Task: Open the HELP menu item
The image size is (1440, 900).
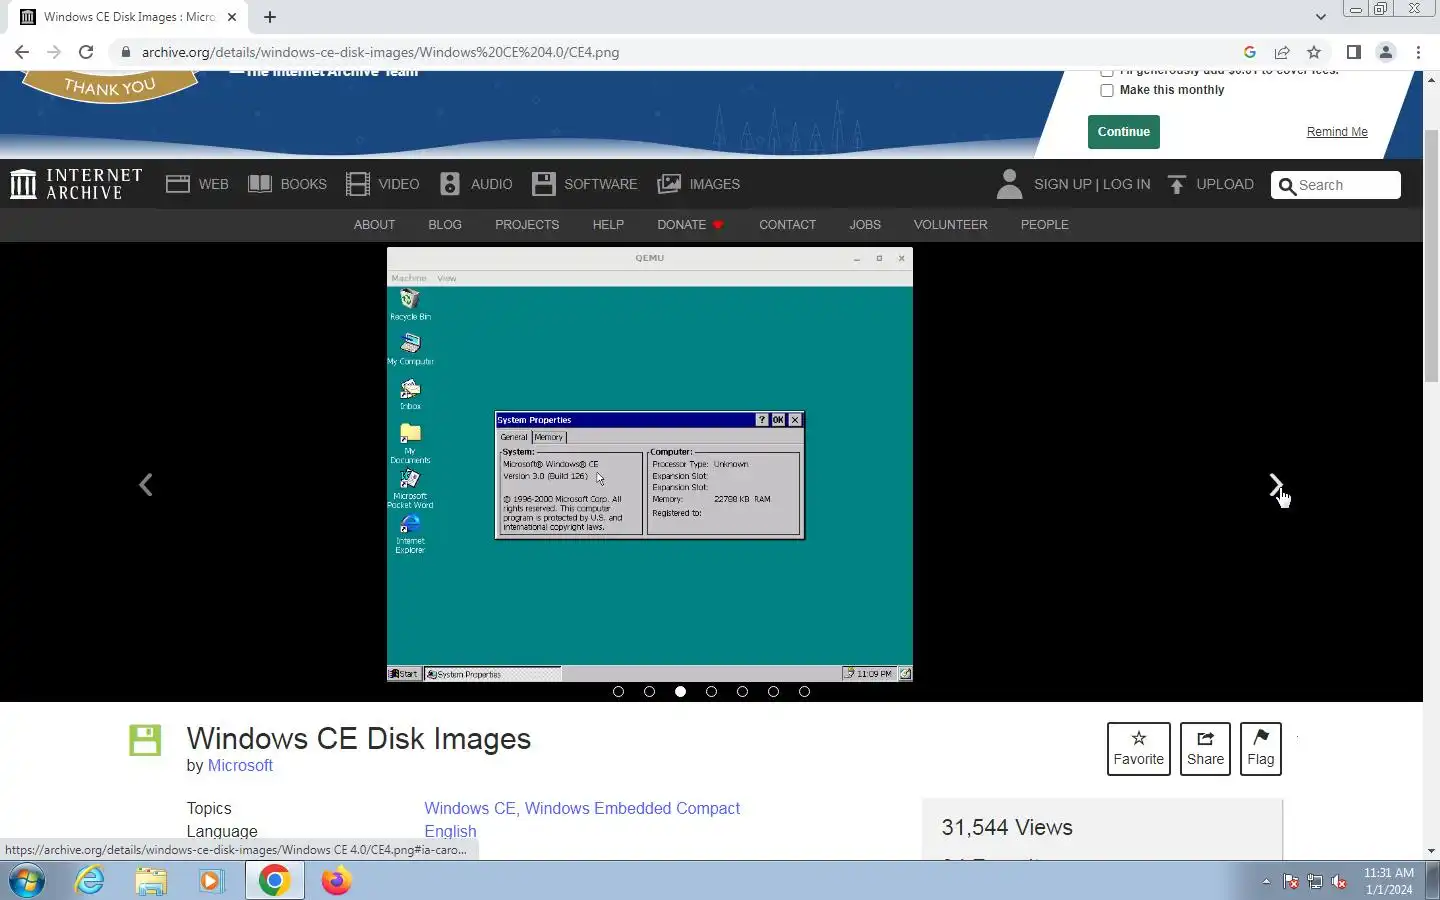Action: 608,225
